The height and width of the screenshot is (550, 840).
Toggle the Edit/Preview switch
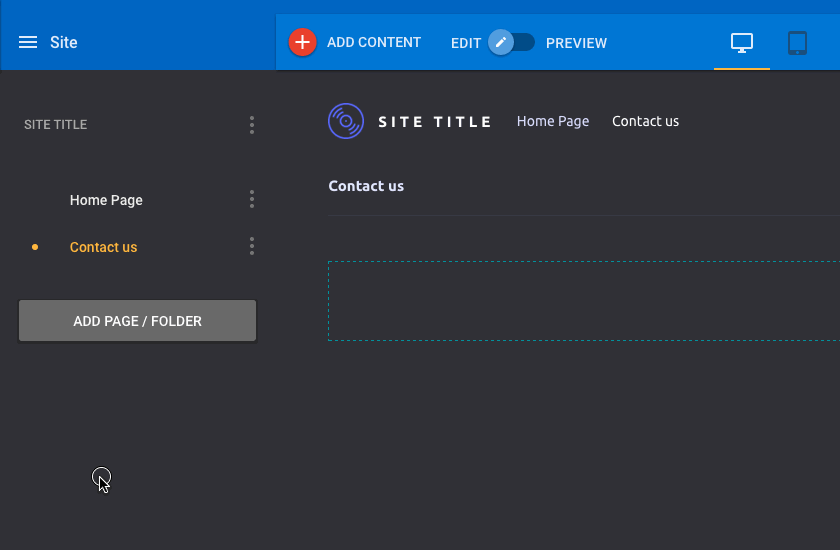pyautogui.click(x=511, y=42)
